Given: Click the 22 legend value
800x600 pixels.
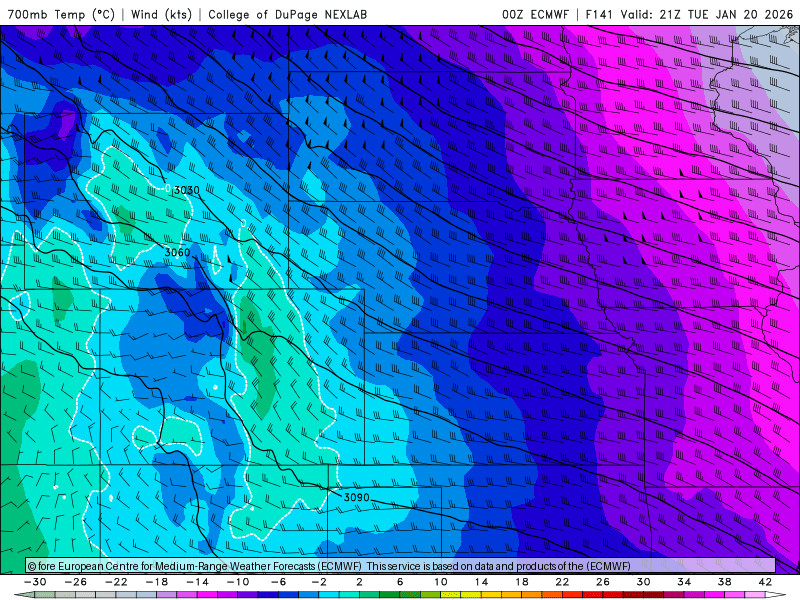Looking at the screenshot, I should pyautogui.click(x=562, y=582).
